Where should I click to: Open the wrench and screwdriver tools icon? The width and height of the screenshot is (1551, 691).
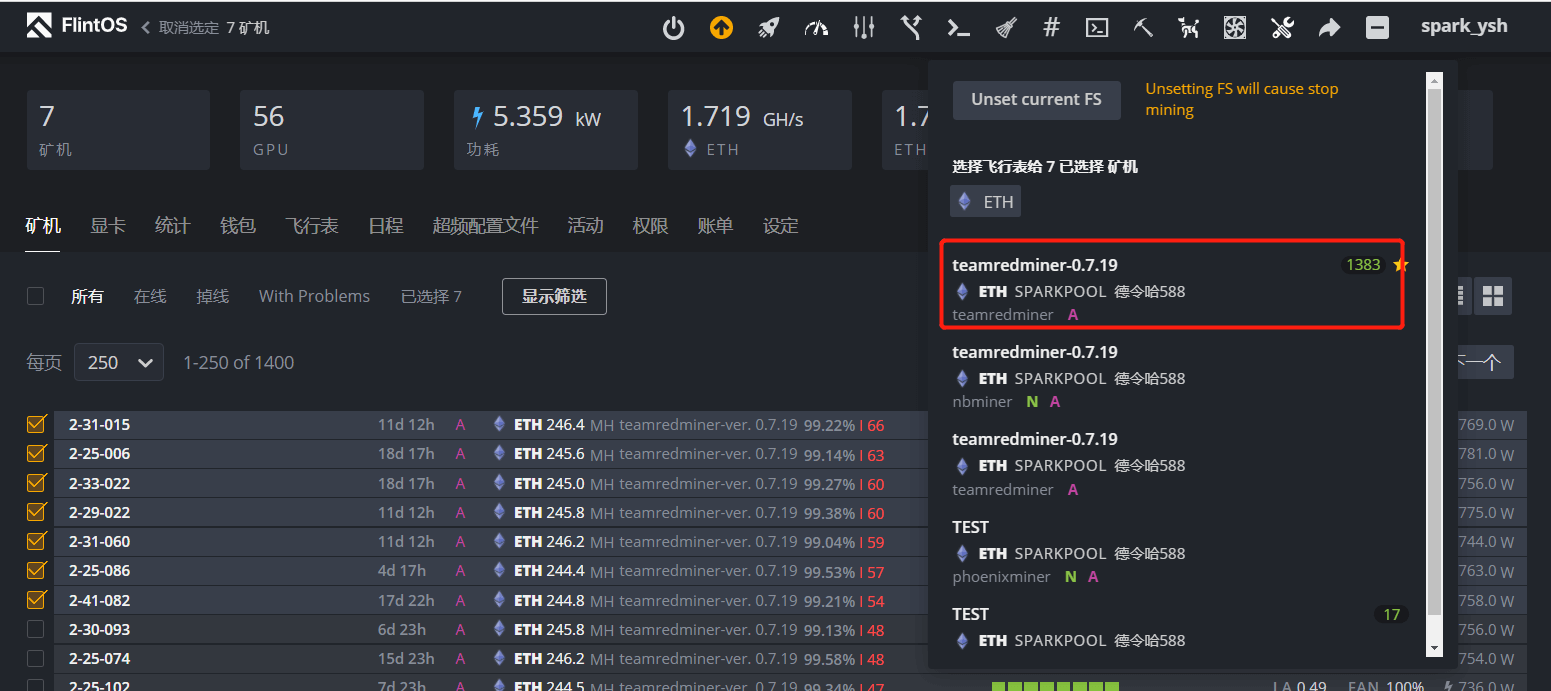click(1282, 28)
